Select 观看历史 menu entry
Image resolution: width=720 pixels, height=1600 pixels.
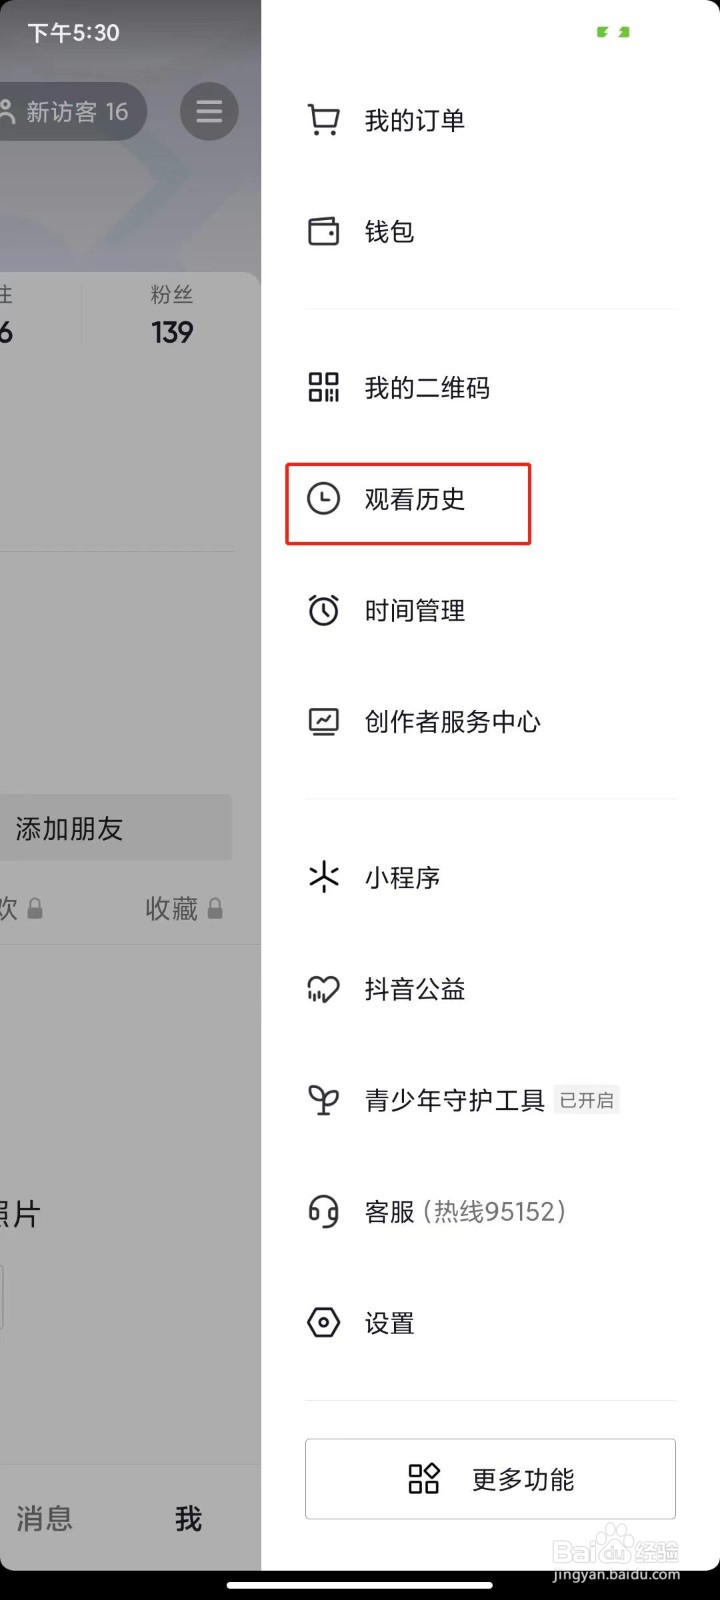click(415, 499)
